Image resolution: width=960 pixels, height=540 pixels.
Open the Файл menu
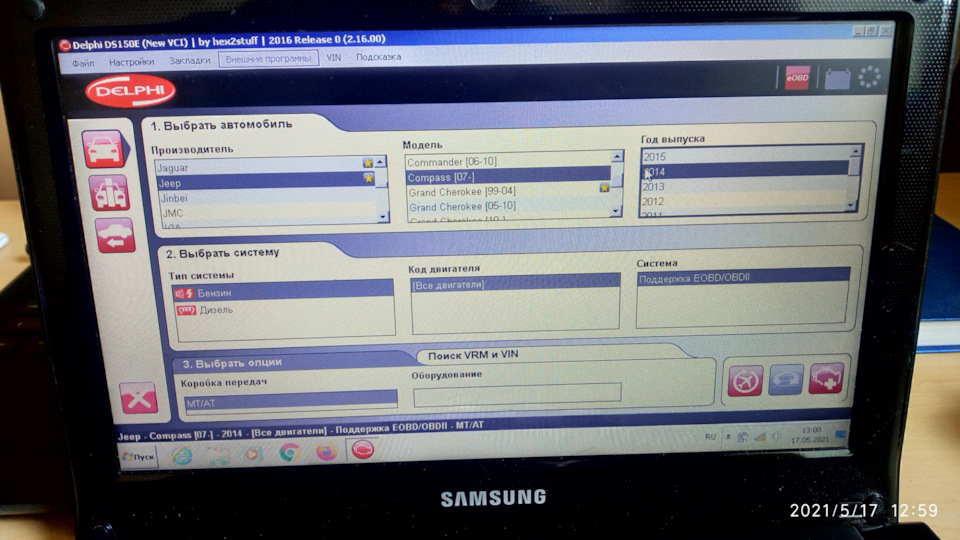point(83,63)
